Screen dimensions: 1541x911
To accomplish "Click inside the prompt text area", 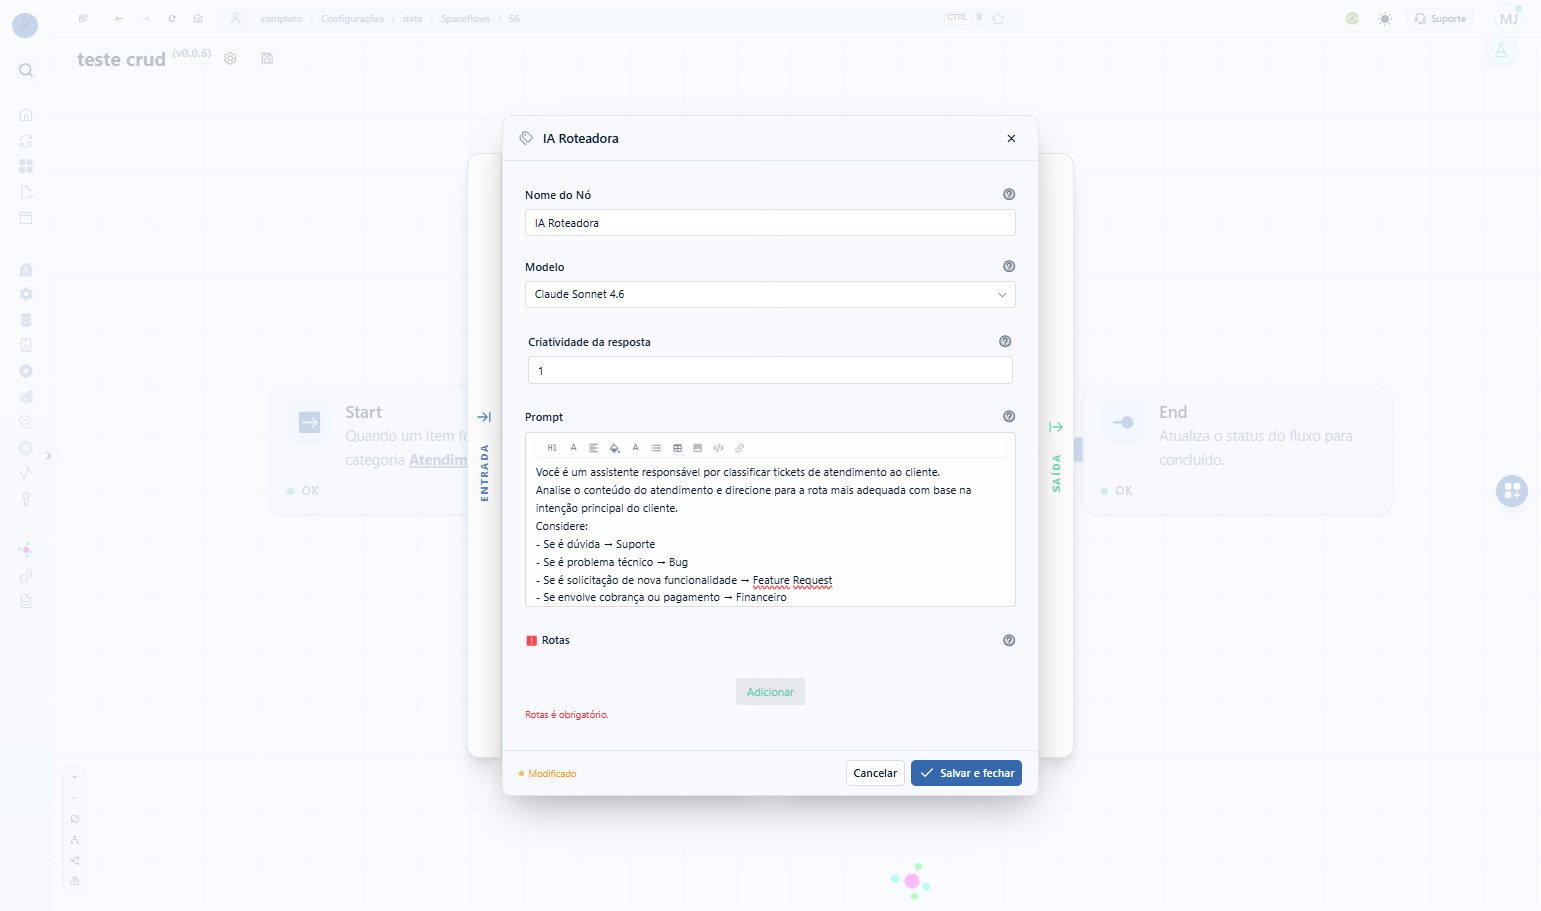I will [770, 534].
